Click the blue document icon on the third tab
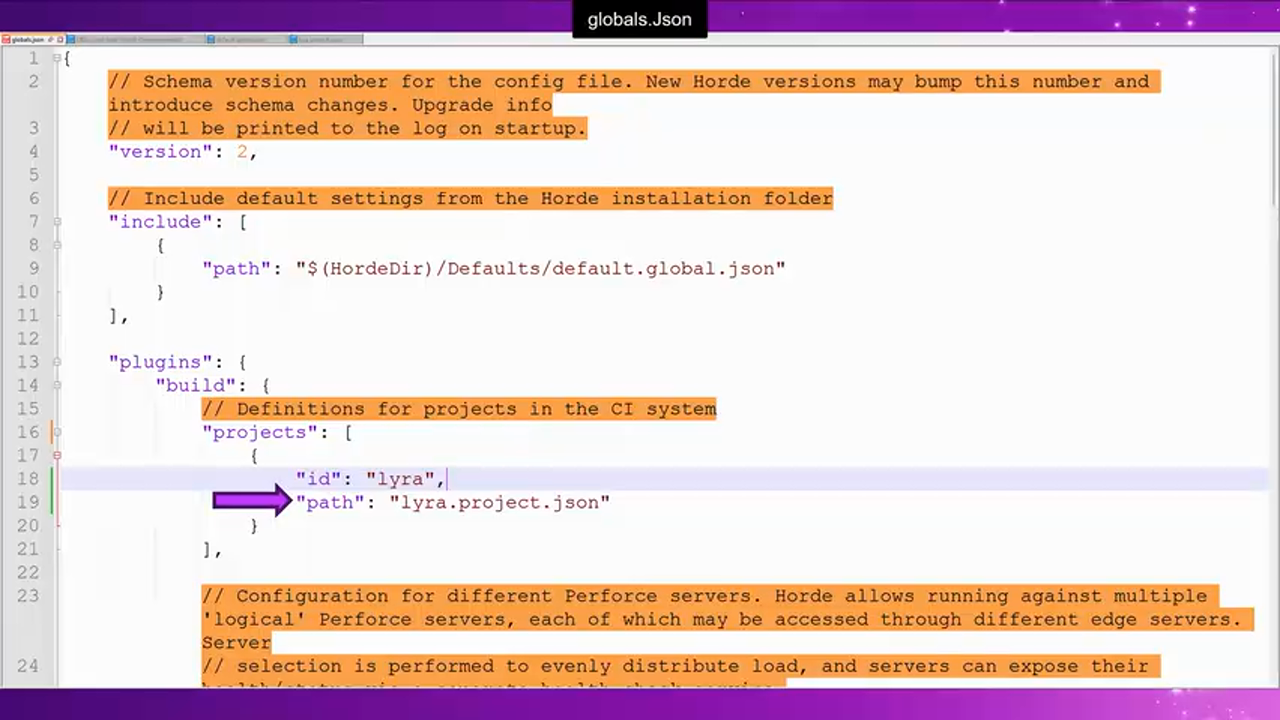Screen dimensions: 1280x720 (x=209, y=40)
